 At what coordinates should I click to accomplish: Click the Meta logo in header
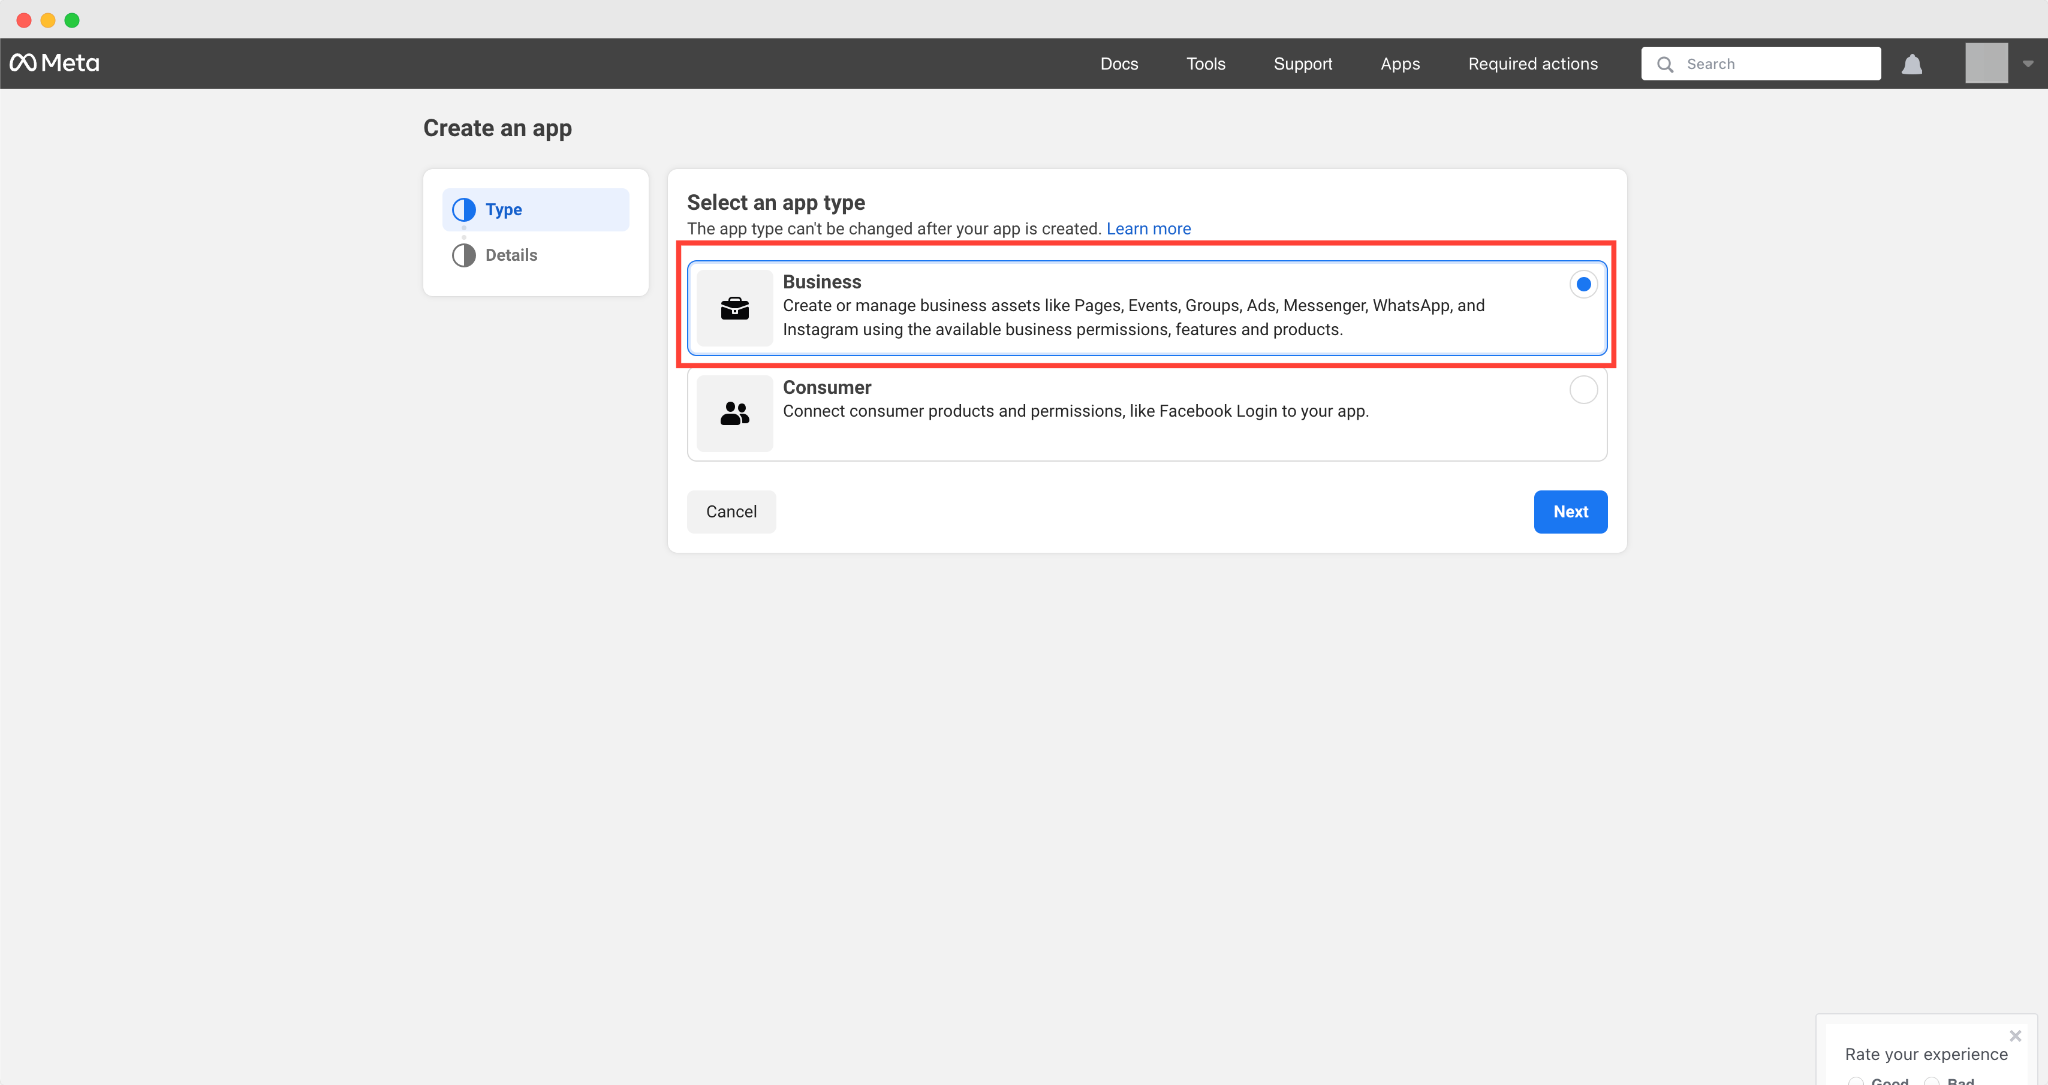pos(55,63)
